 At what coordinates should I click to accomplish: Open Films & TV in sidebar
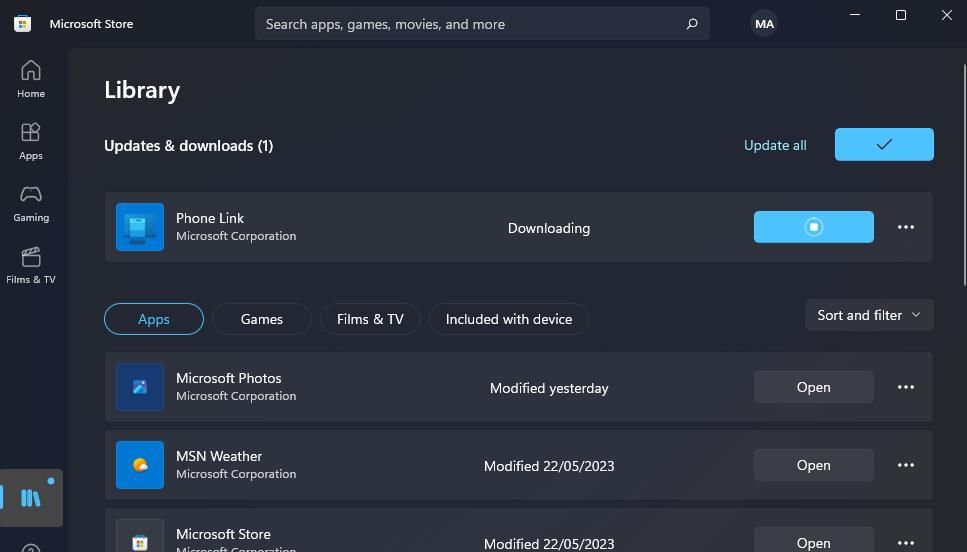click(x=31, y=264)
